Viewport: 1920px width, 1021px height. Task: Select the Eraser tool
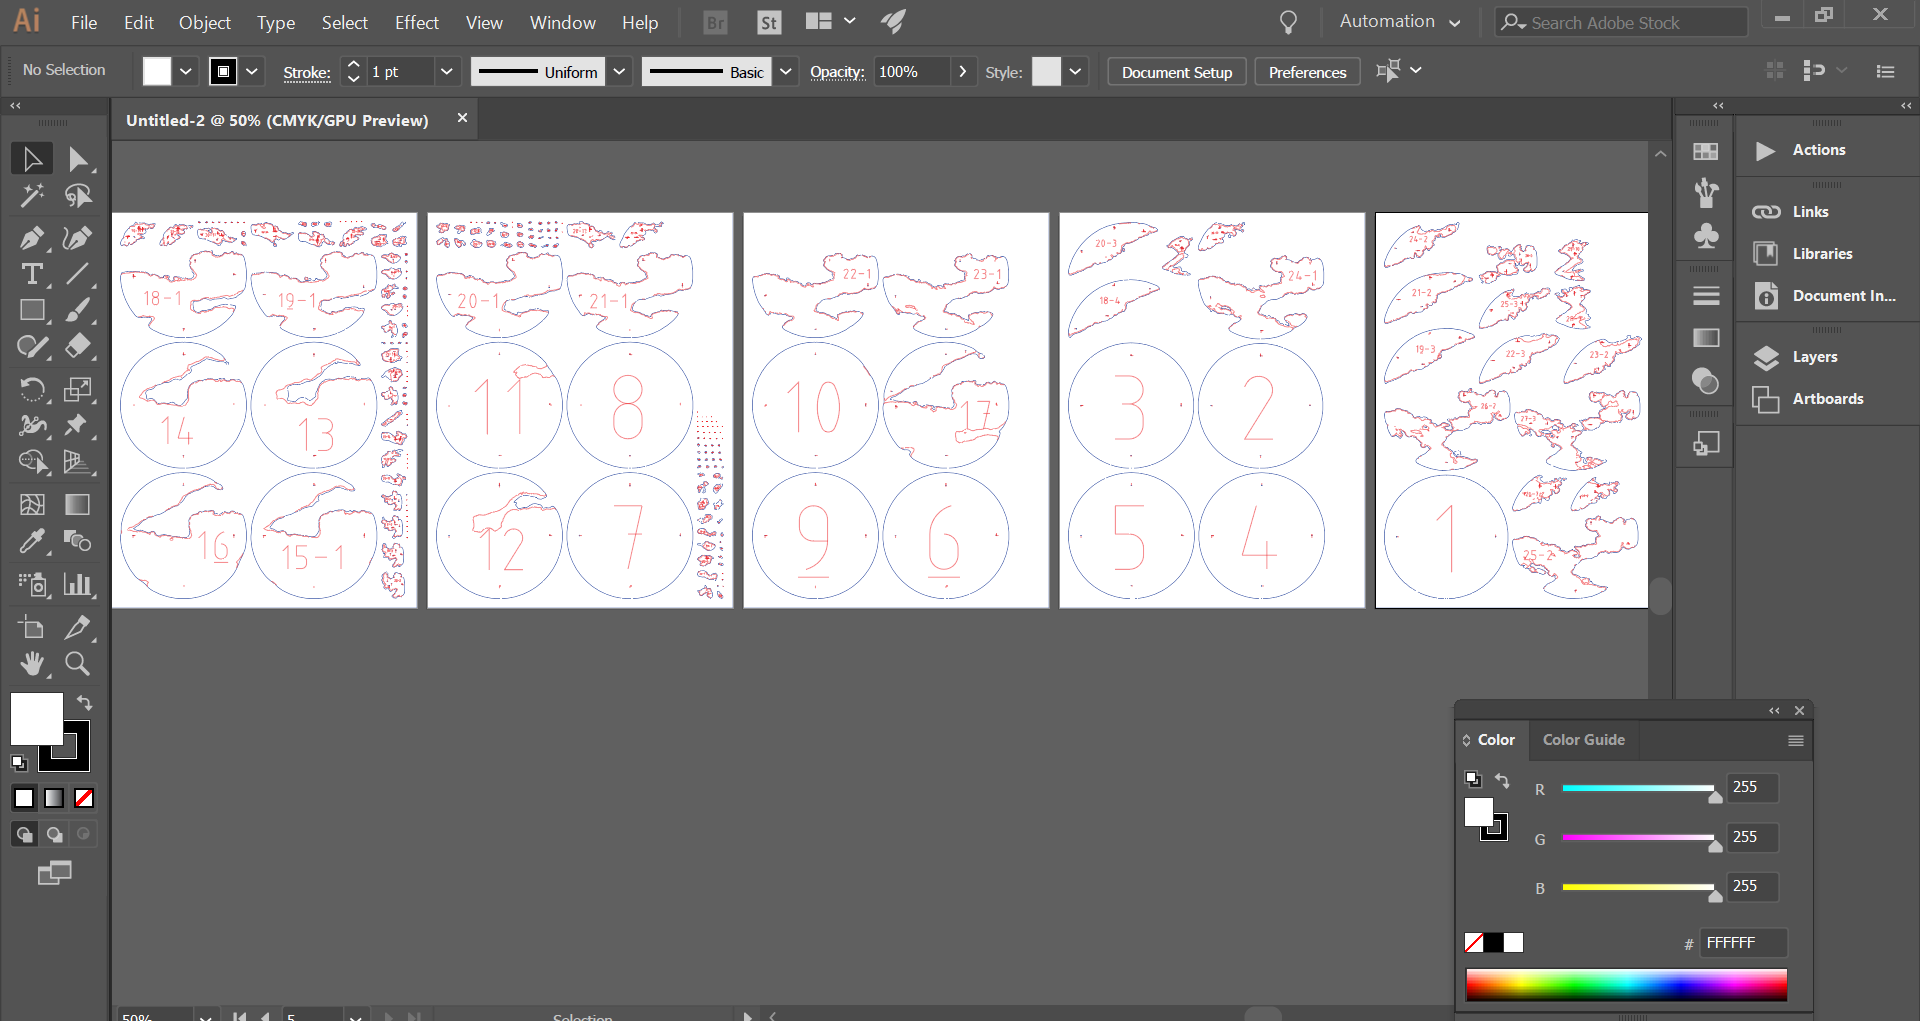78,347
